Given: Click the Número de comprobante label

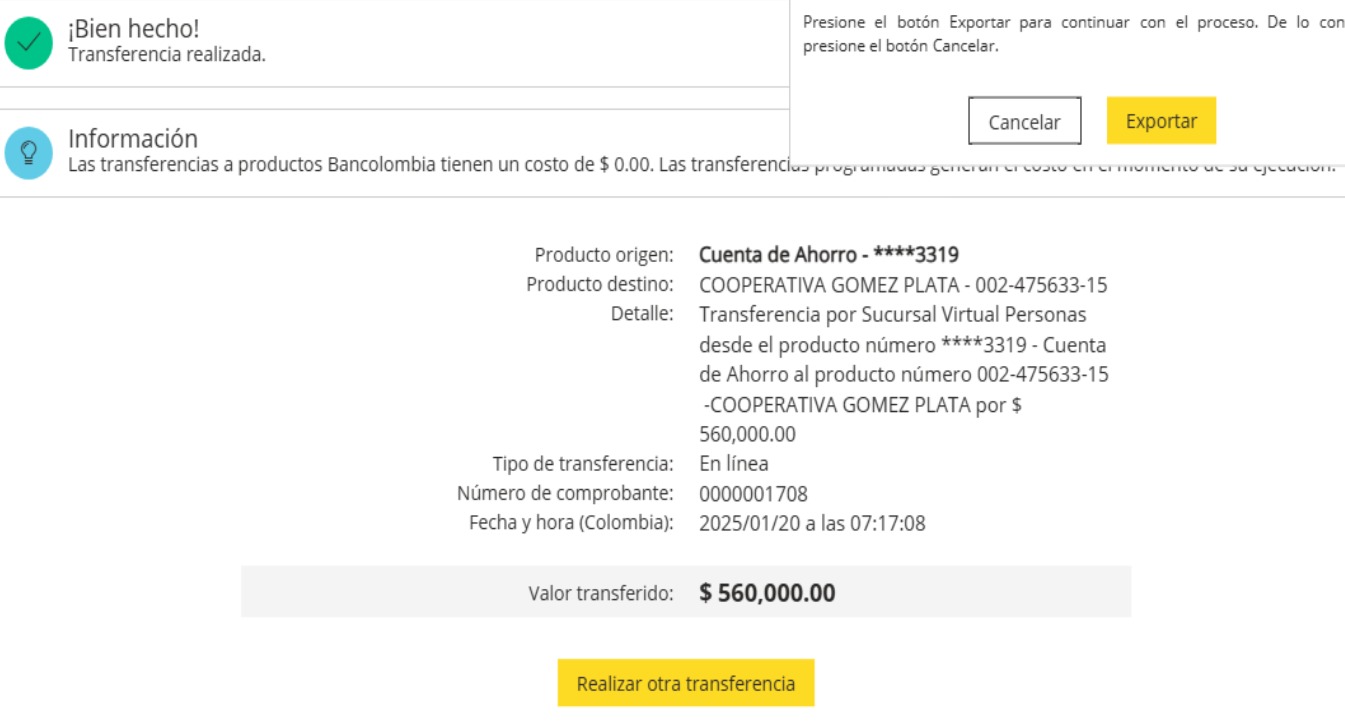Looking at the screenshot, I should pyautogui.click(x=564, y=494).
